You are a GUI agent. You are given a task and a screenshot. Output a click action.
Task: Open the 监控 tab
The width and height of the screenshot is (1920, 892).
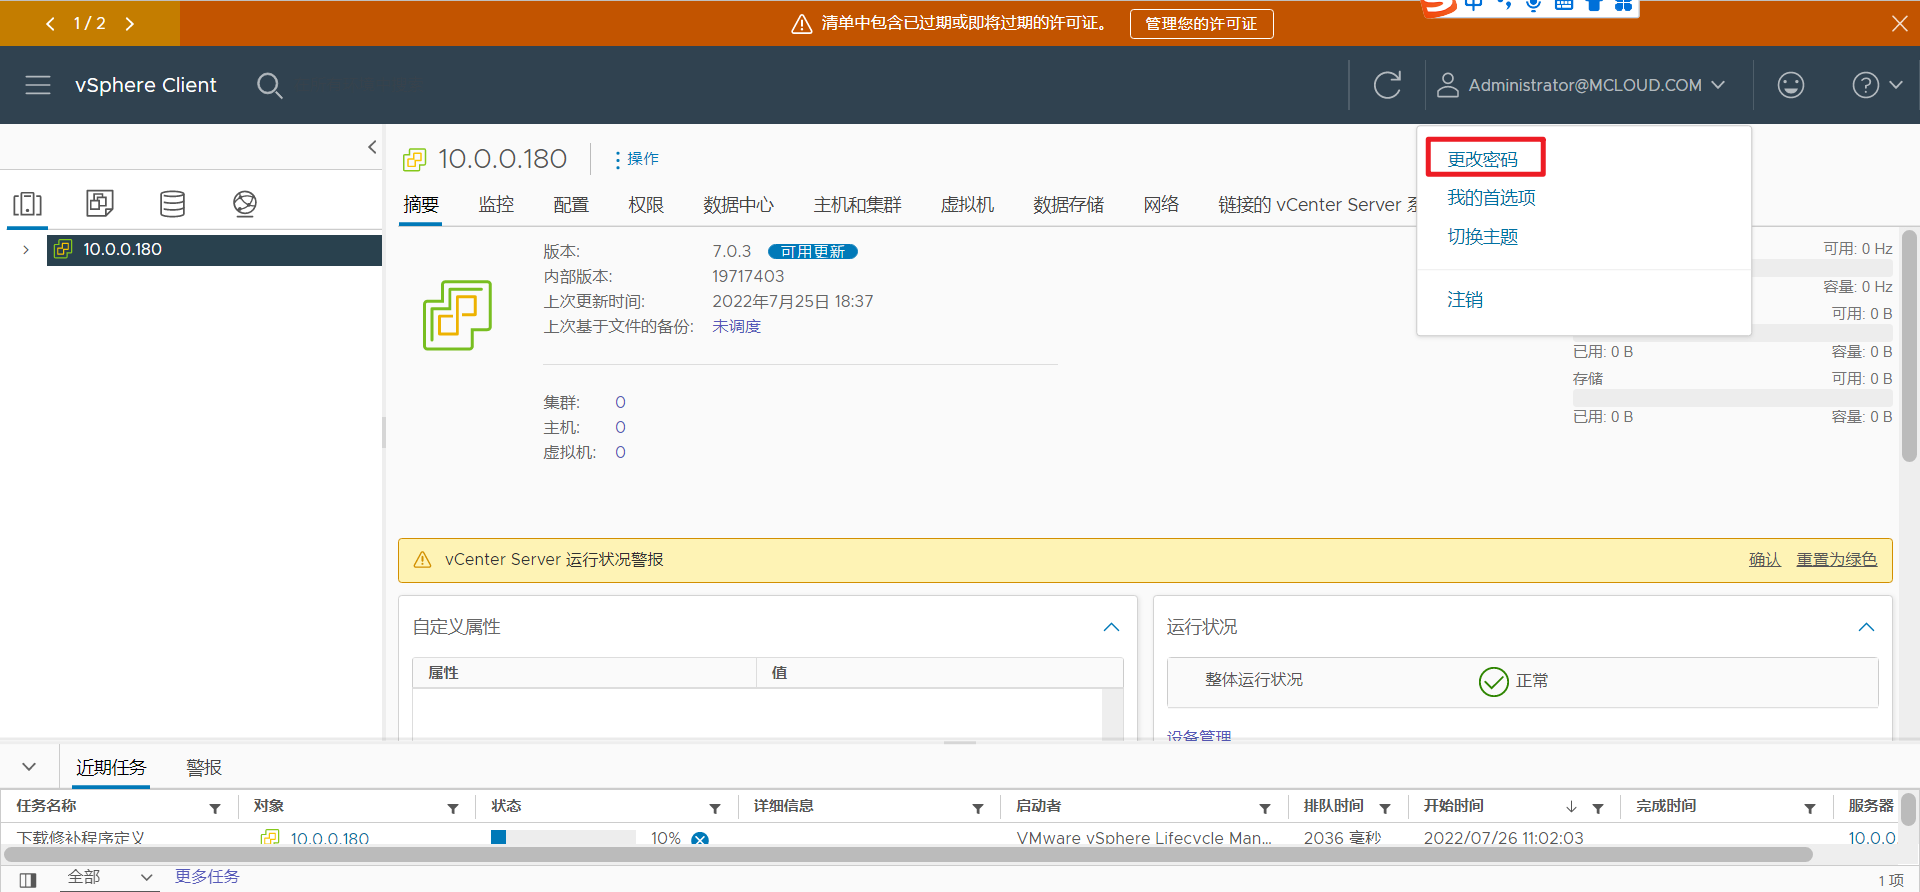pos(496,205)
